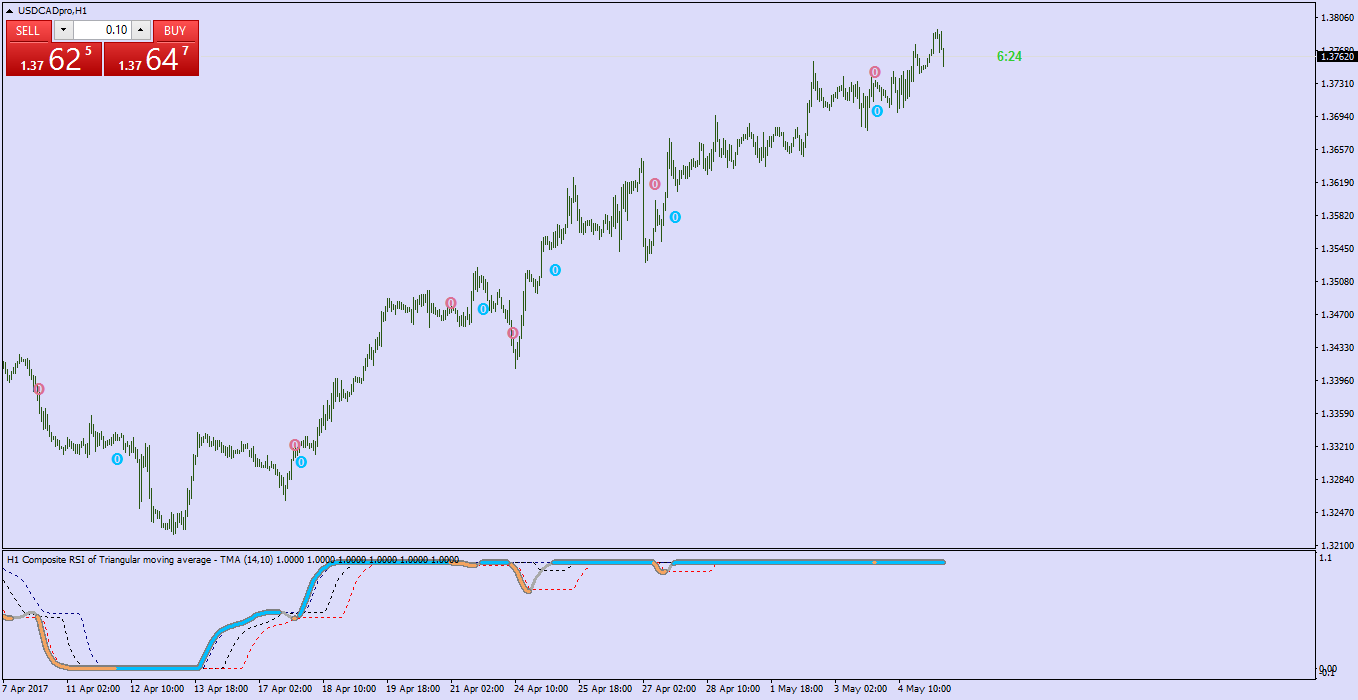Decrease lot volume with down arrow

62,30
